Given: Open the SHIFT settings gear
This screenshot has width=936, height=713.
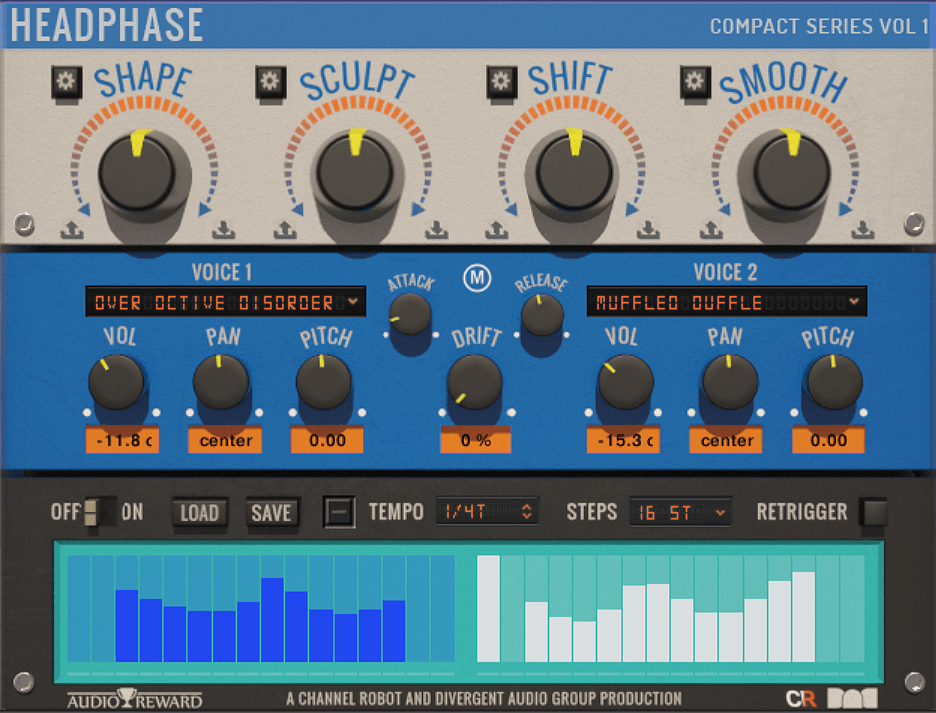Looking at the screenshot, I should (501, 82).
